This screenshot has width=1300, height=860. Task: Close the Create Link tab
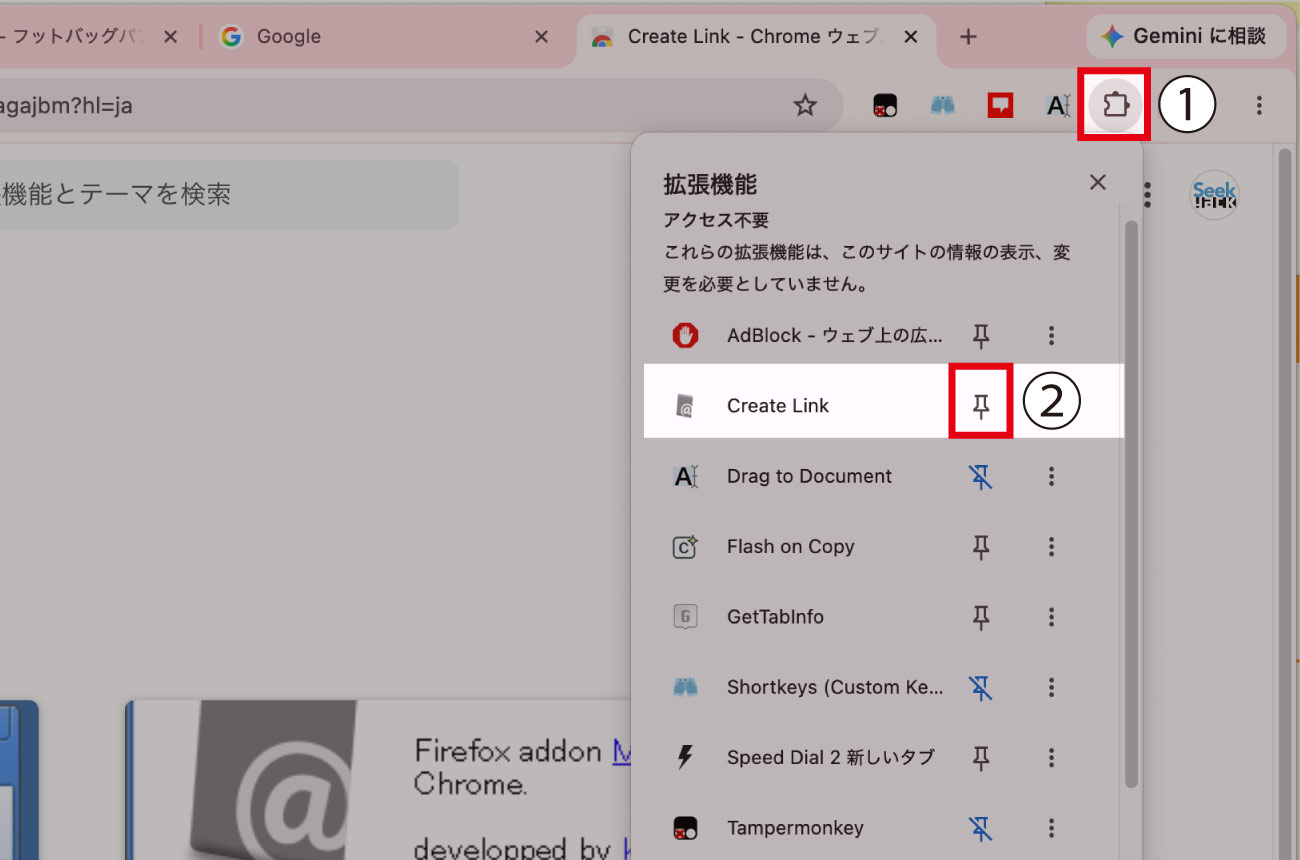click(x=911, y=37)
